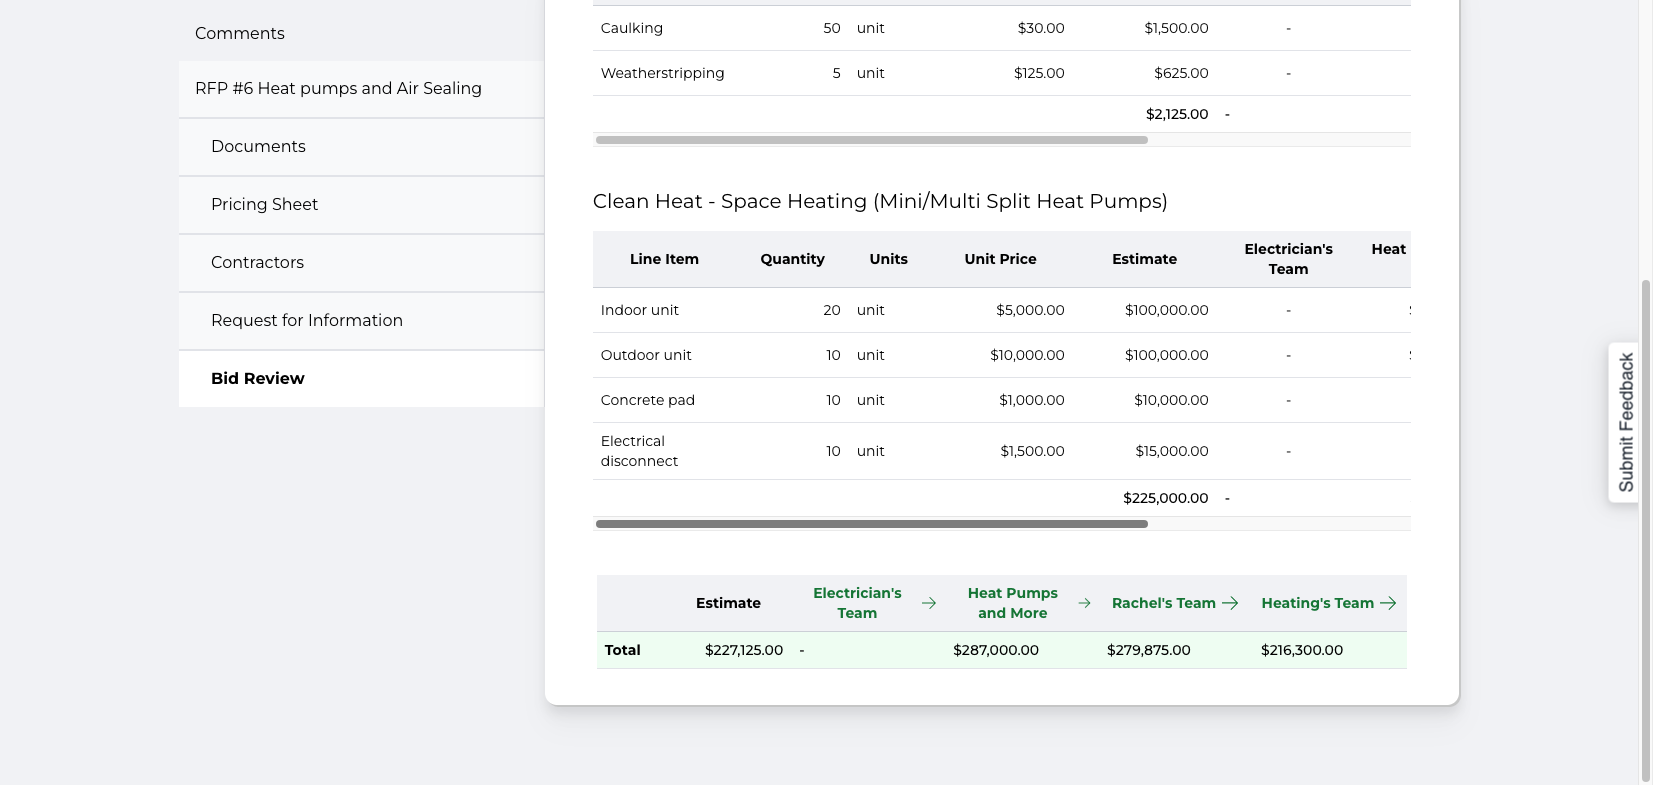
Task: Click the Submit Feedback side tab
Action: 1625,422
